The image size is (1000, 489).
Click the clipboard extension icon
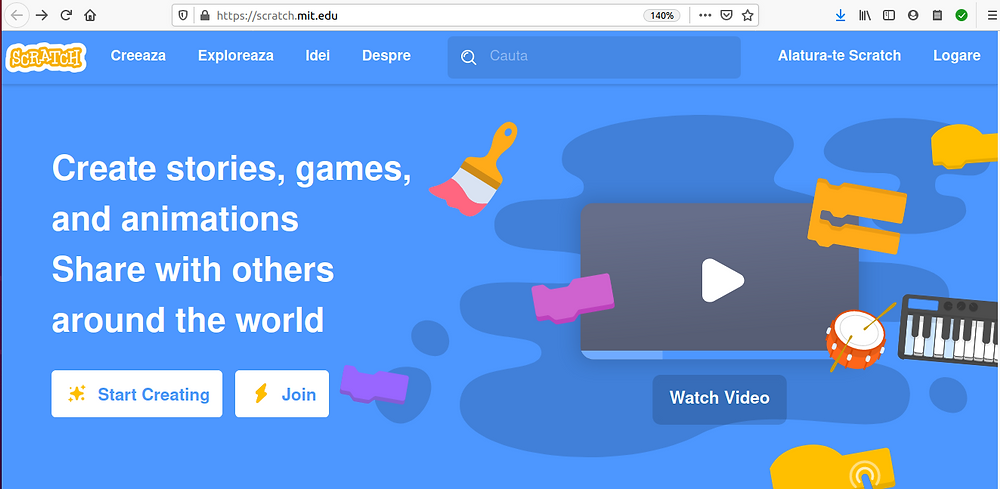937,15
